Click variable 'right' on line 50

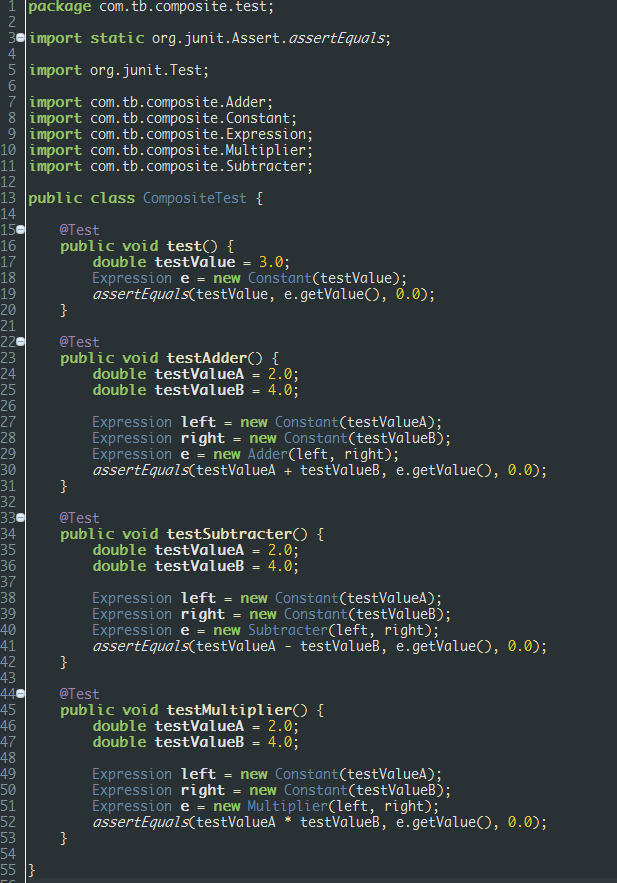pyautogui.click(x=203, y=790)
